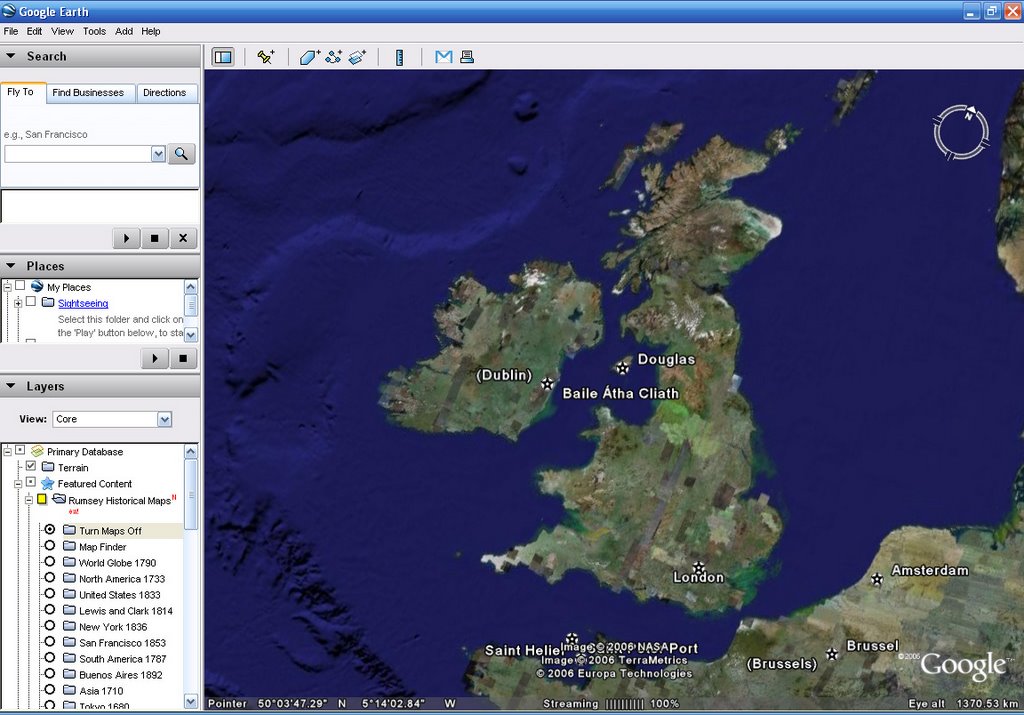Viewport: 1024px width, 715px height.
Task: Click the Dublin star placemark on map
Action: [x=547, y=384]
